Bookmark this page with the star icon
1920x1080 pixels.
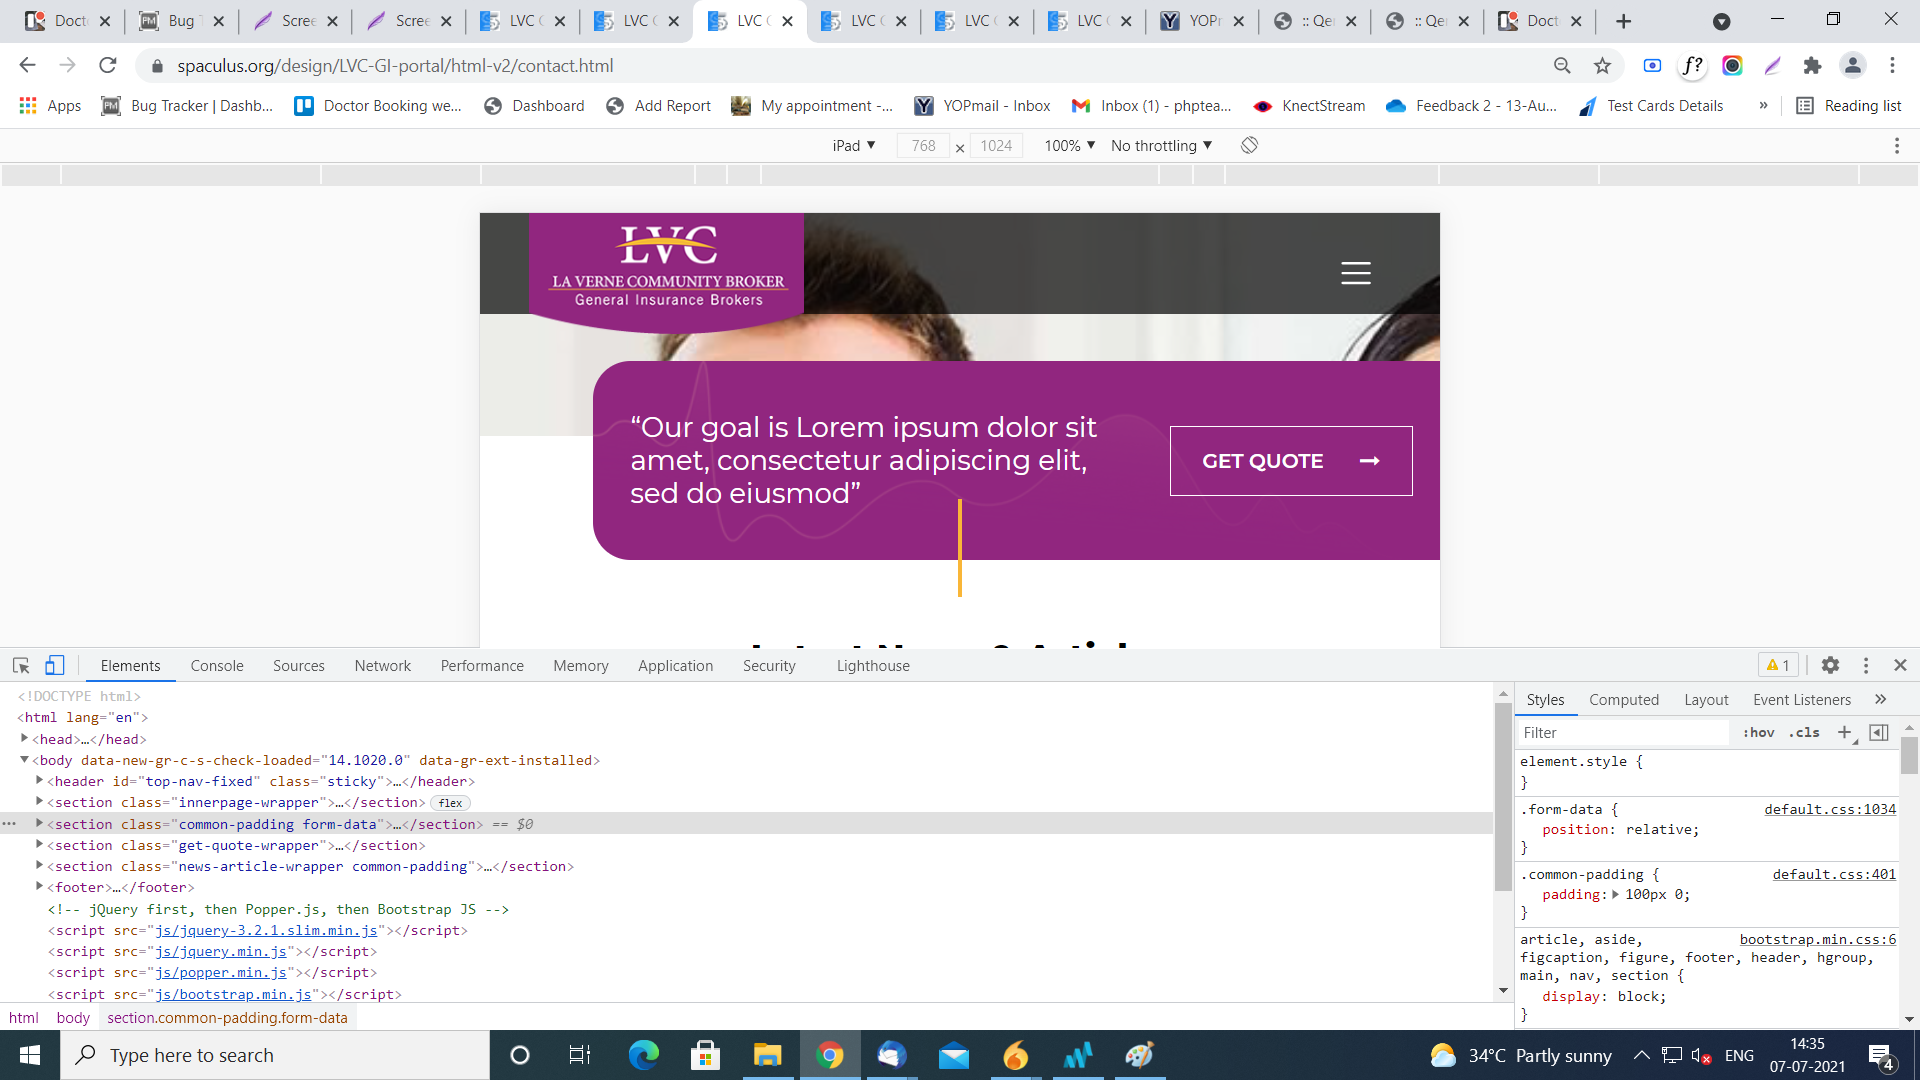pos(1602,66)
